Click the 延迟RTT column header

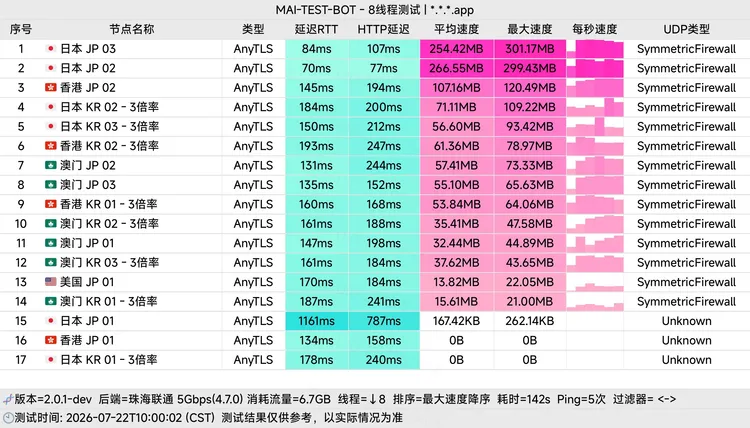click(316, 29)
